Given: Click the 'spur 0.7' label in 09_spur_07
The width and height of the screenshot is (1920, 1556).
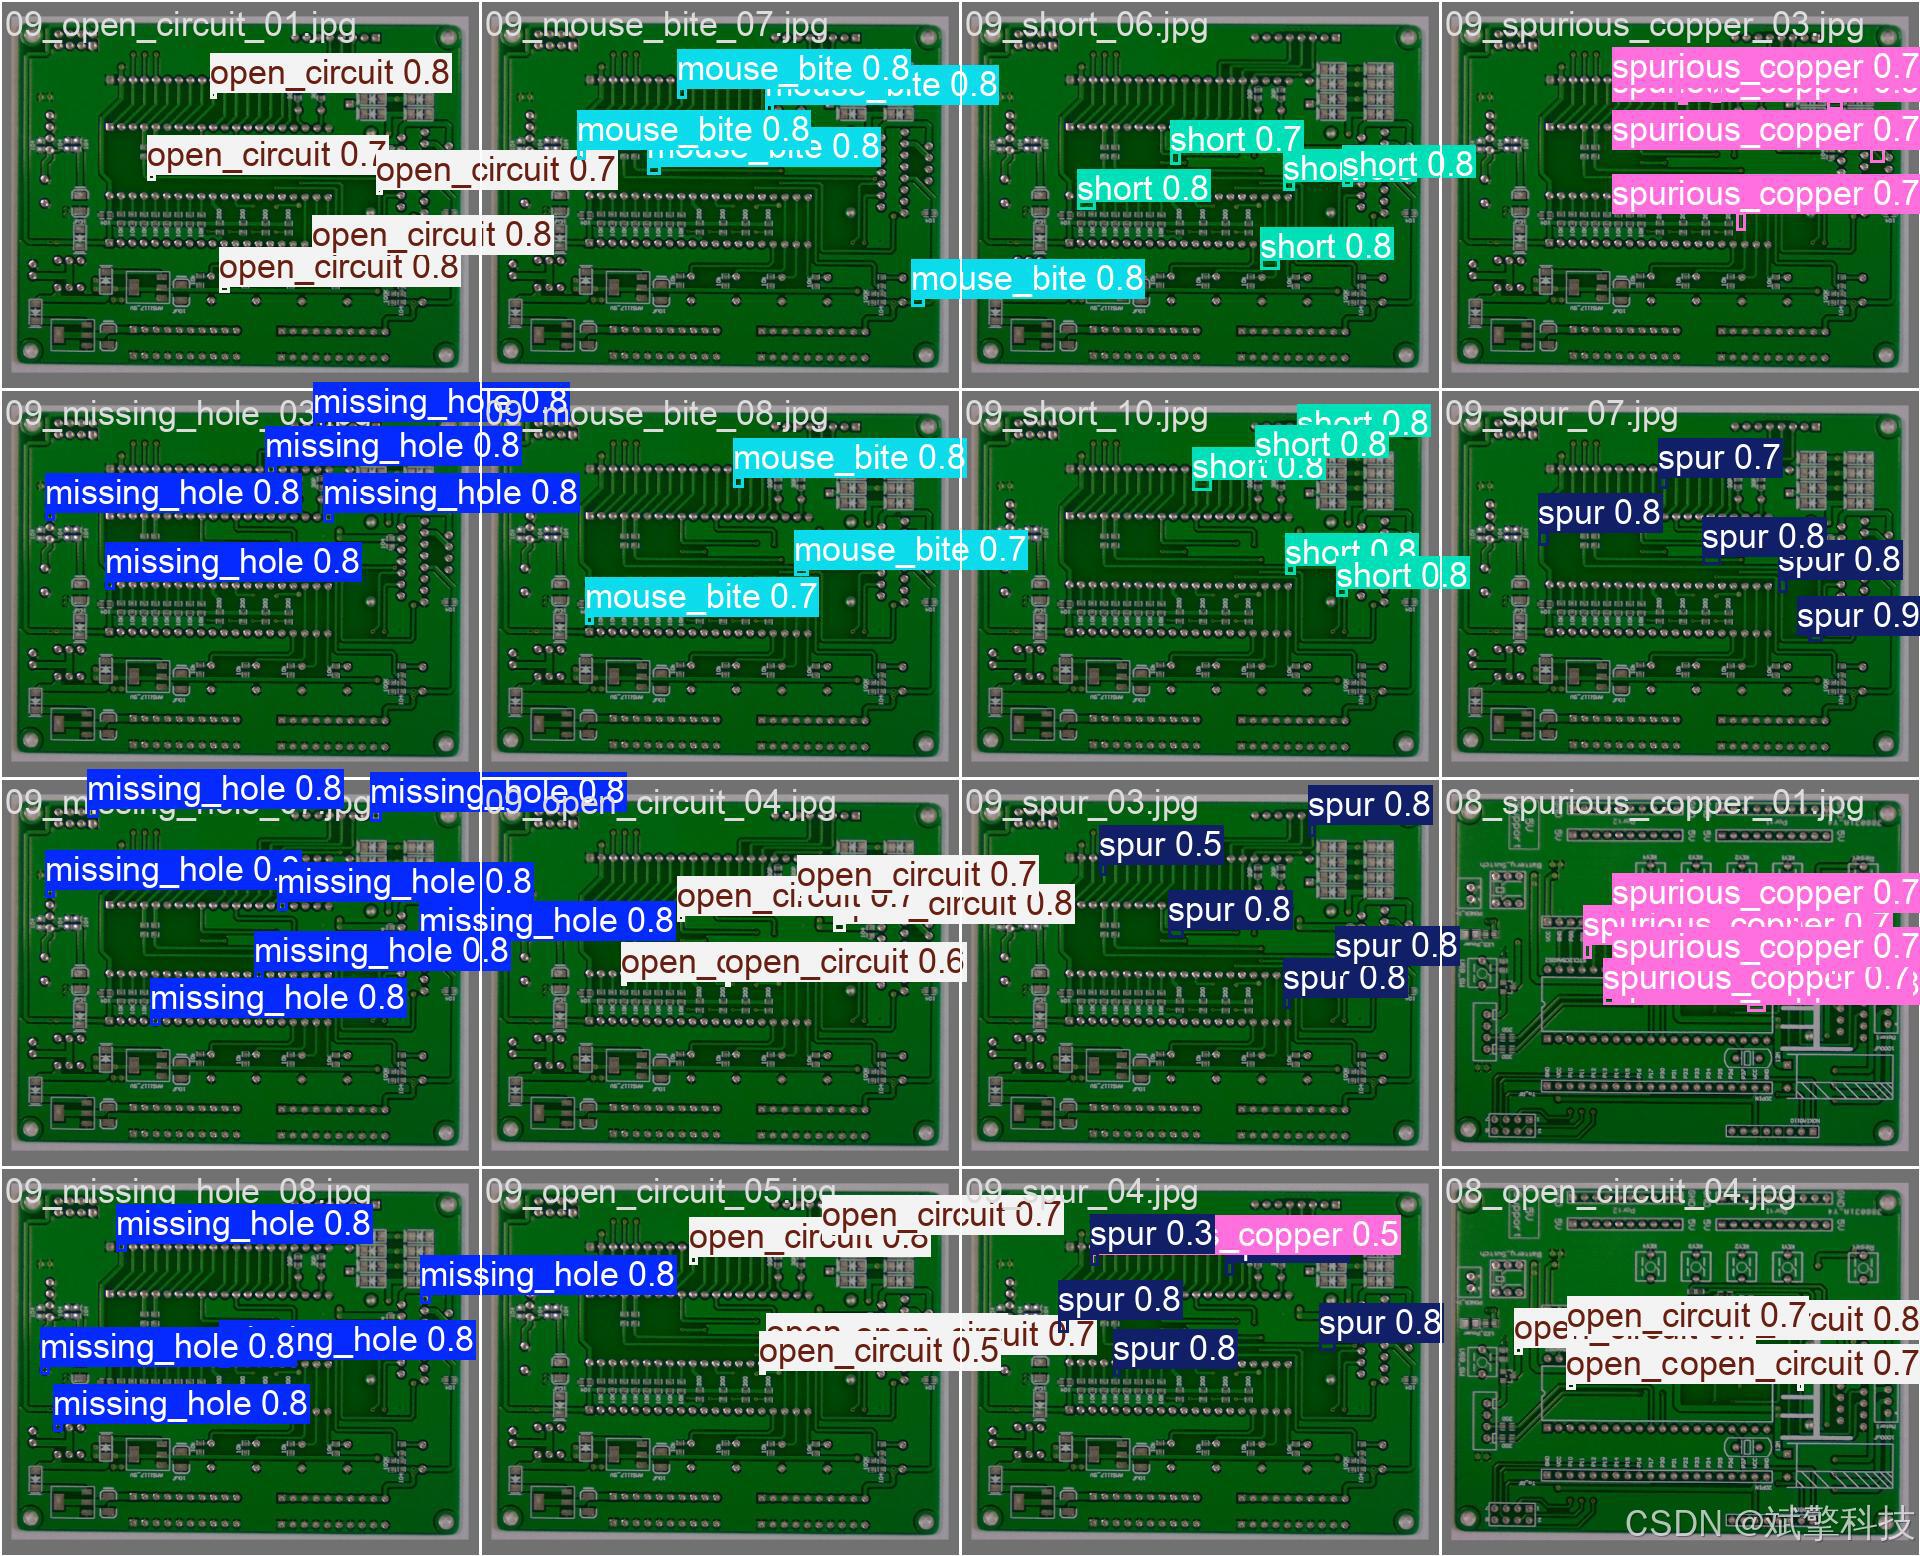Looking at the screenshot, I should tap(1718, 458).
